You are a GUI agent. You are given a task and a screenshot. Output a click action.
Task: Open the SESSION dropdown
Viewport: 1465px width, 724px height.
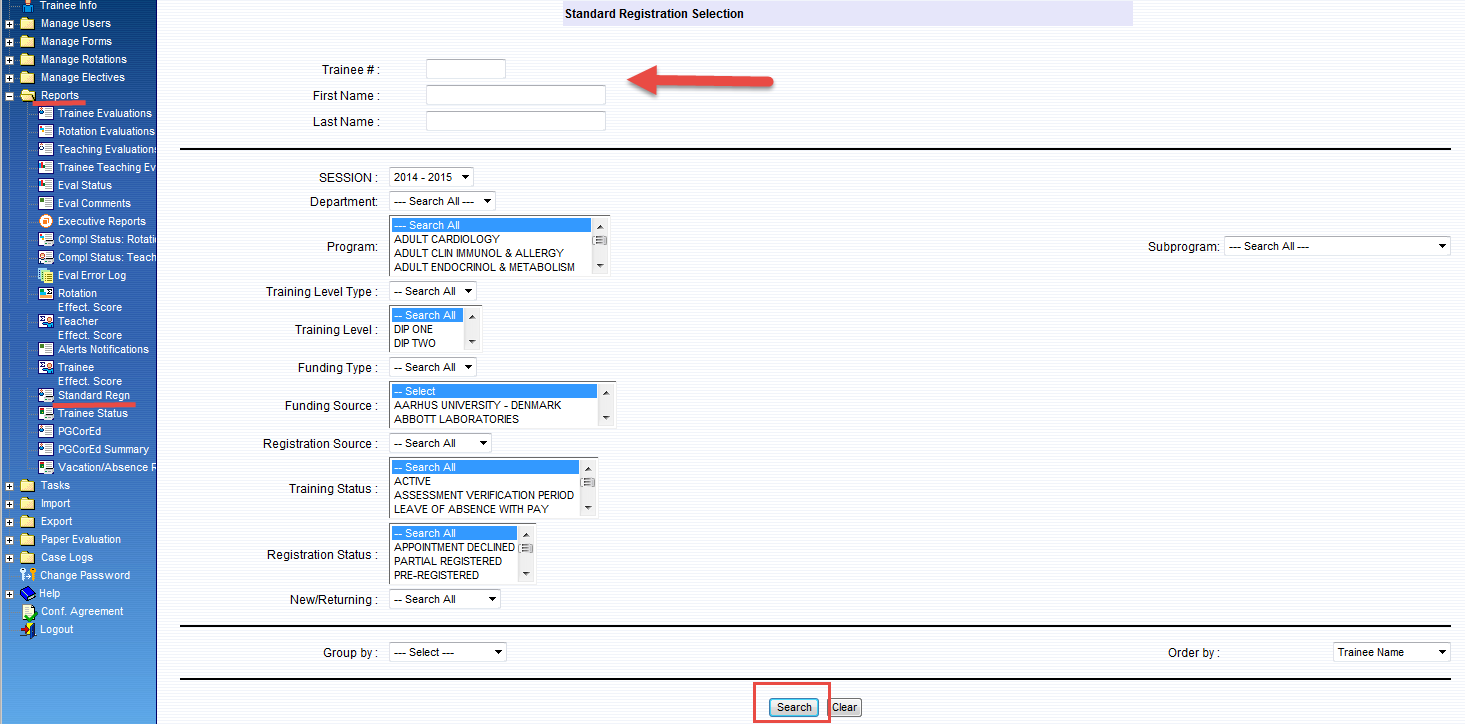(x=431, y=177)
